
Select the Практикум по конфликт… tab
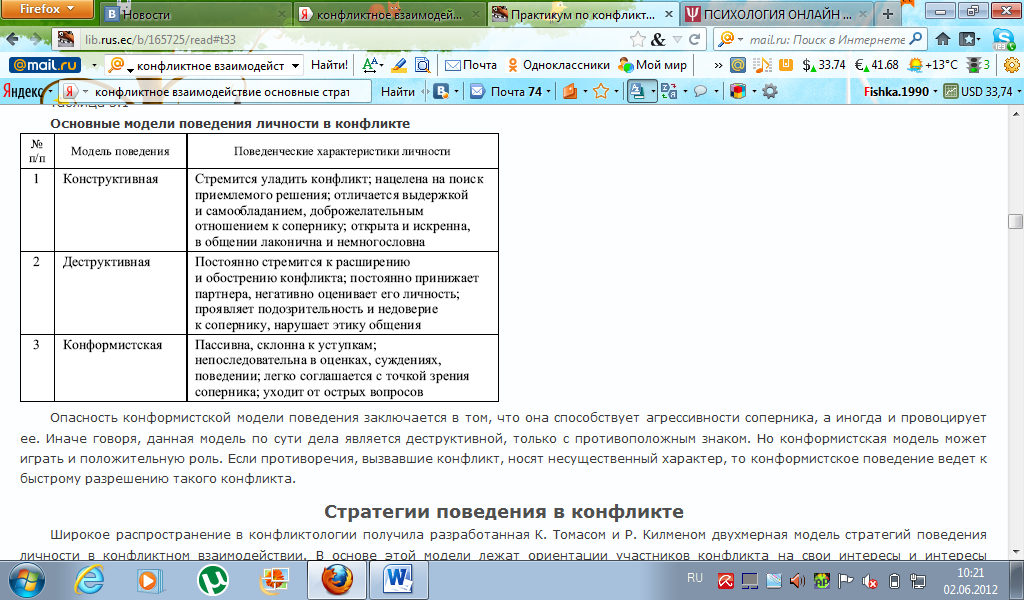(x=583, y=14)
